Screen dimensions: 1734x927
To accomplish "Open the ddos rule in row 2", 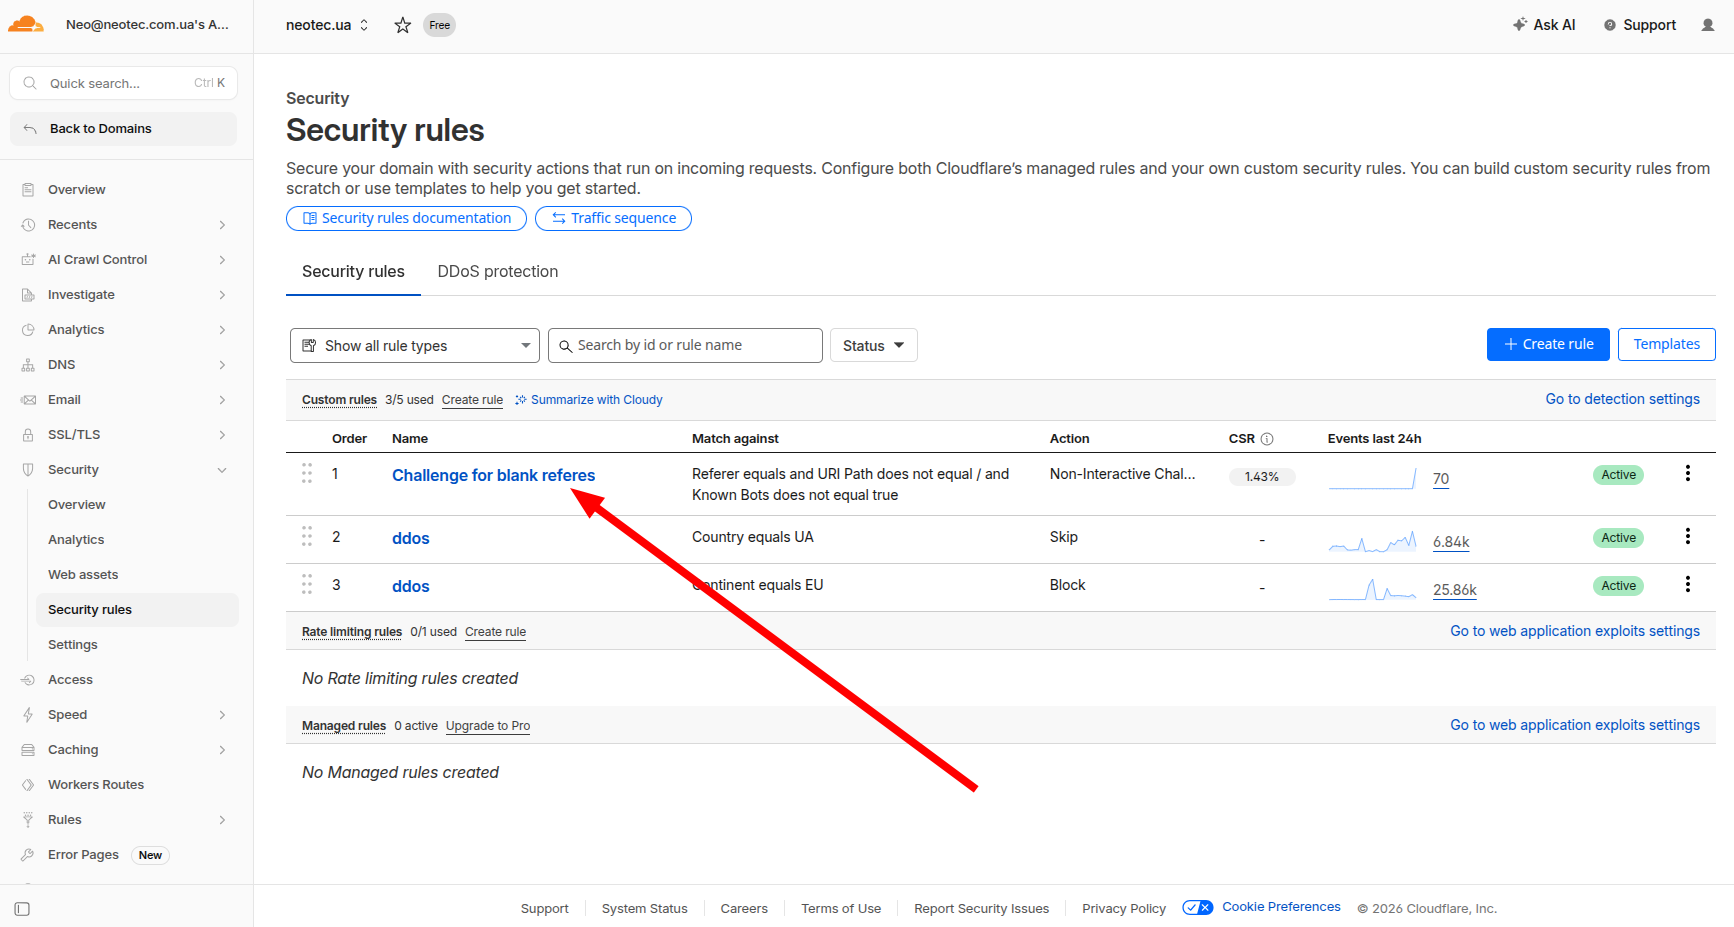I will tap(410, 538).
